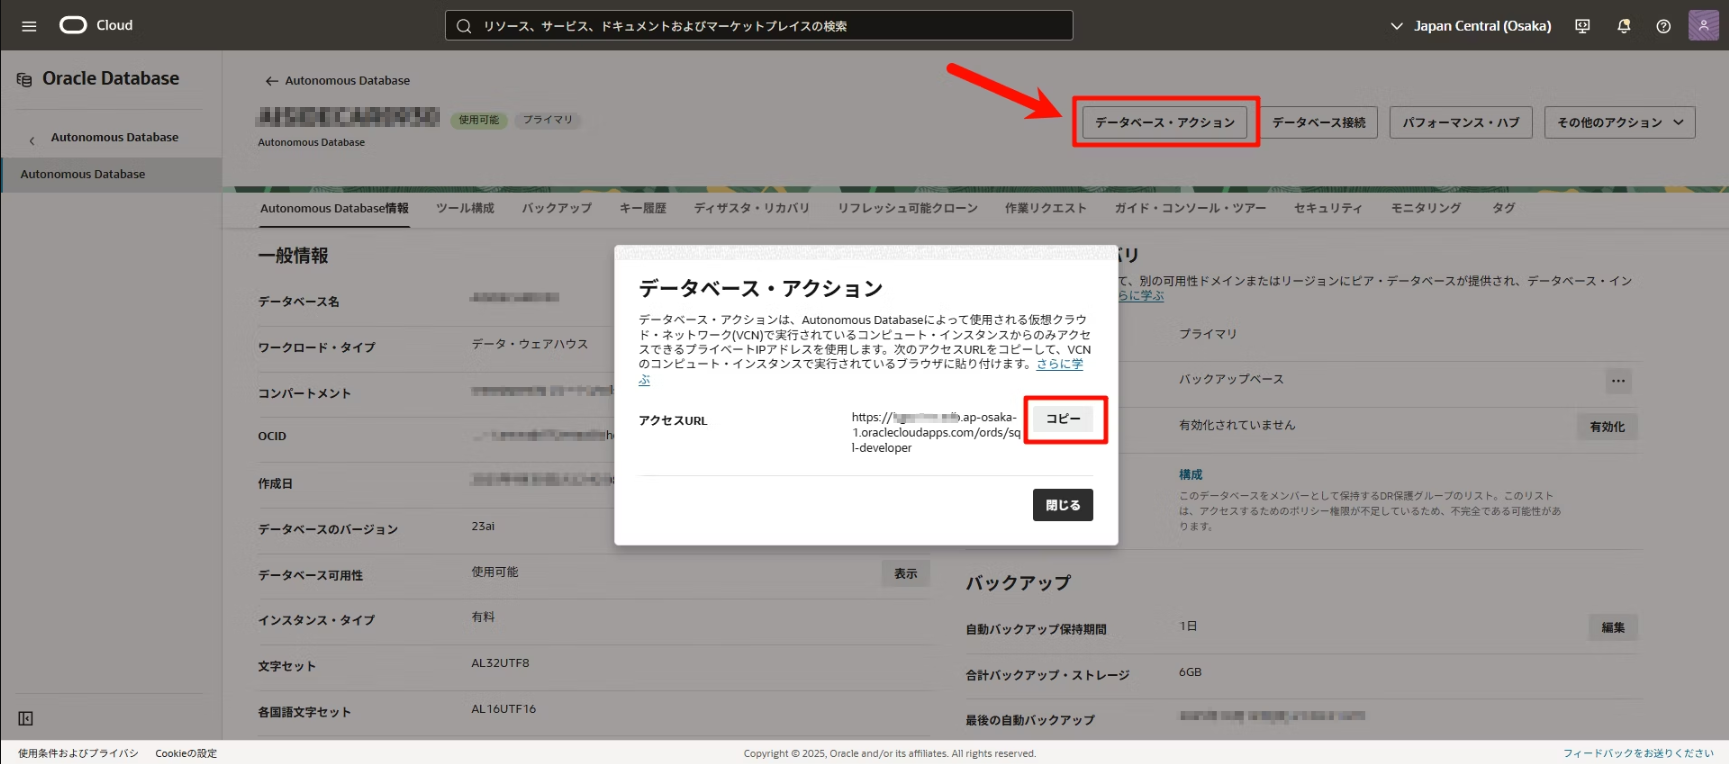Open the ディザスタ・リカバリ tab
The width and height of the screenshot is (1729, 764).
pos(752,208)
